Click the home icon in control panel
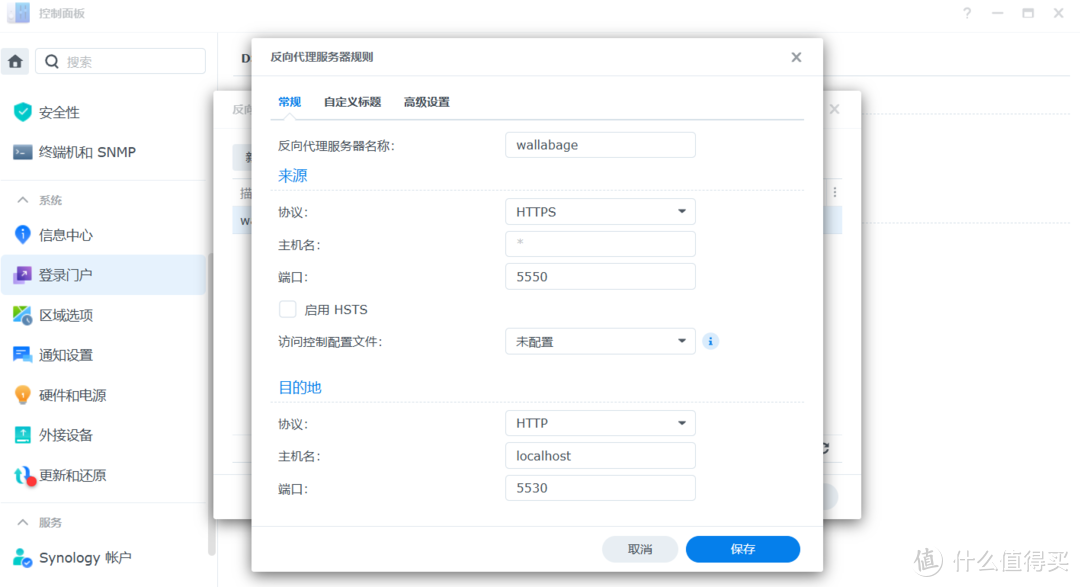 pos(15,61)
